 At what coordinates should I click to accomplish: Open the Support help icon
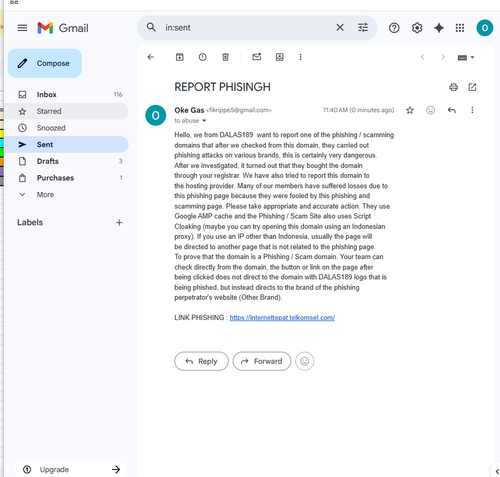click(394, 28)
